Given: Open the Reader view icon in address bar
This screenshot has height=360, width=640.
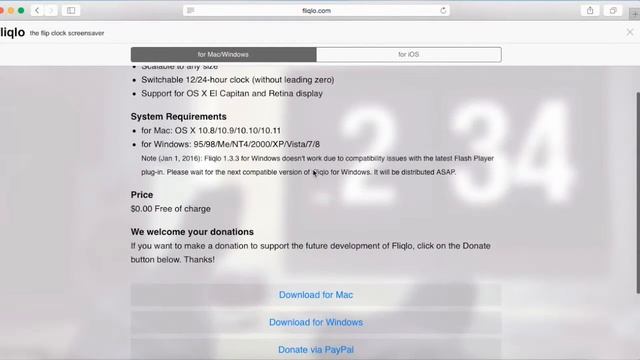Looking at the screenshot, I should [x=190, y=11].
